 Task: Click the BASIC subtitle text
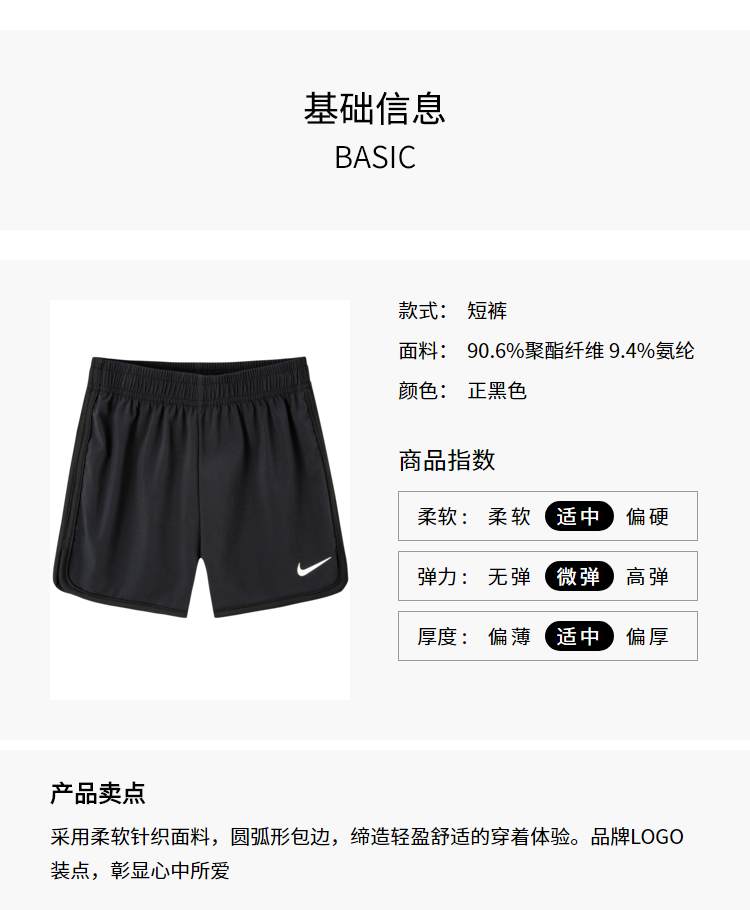click(375, 157)
